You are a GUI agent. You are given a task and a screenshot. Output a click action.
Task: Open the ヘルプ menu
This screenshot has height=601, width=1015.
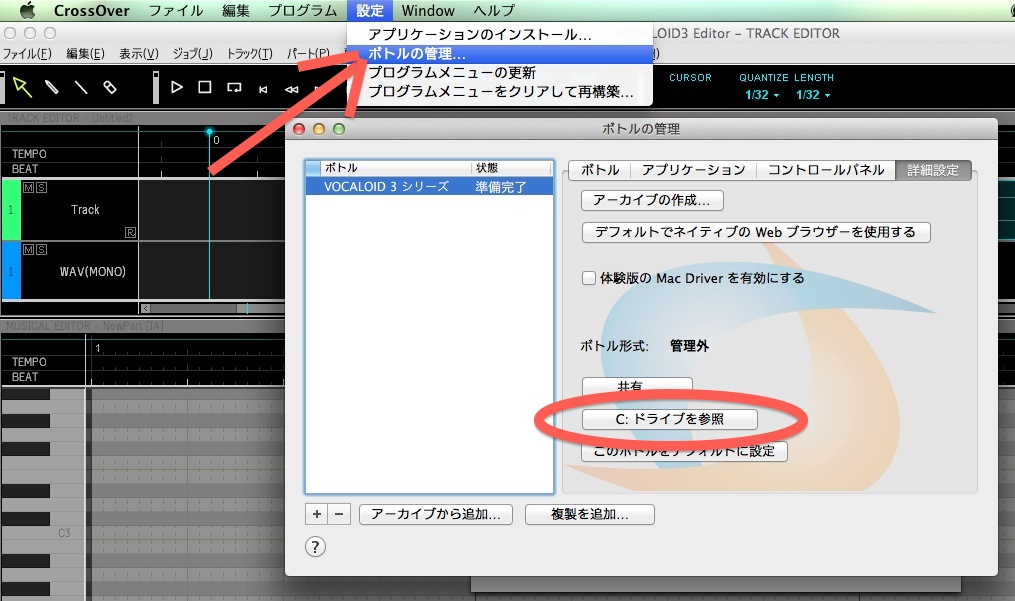tap(494, 10)
